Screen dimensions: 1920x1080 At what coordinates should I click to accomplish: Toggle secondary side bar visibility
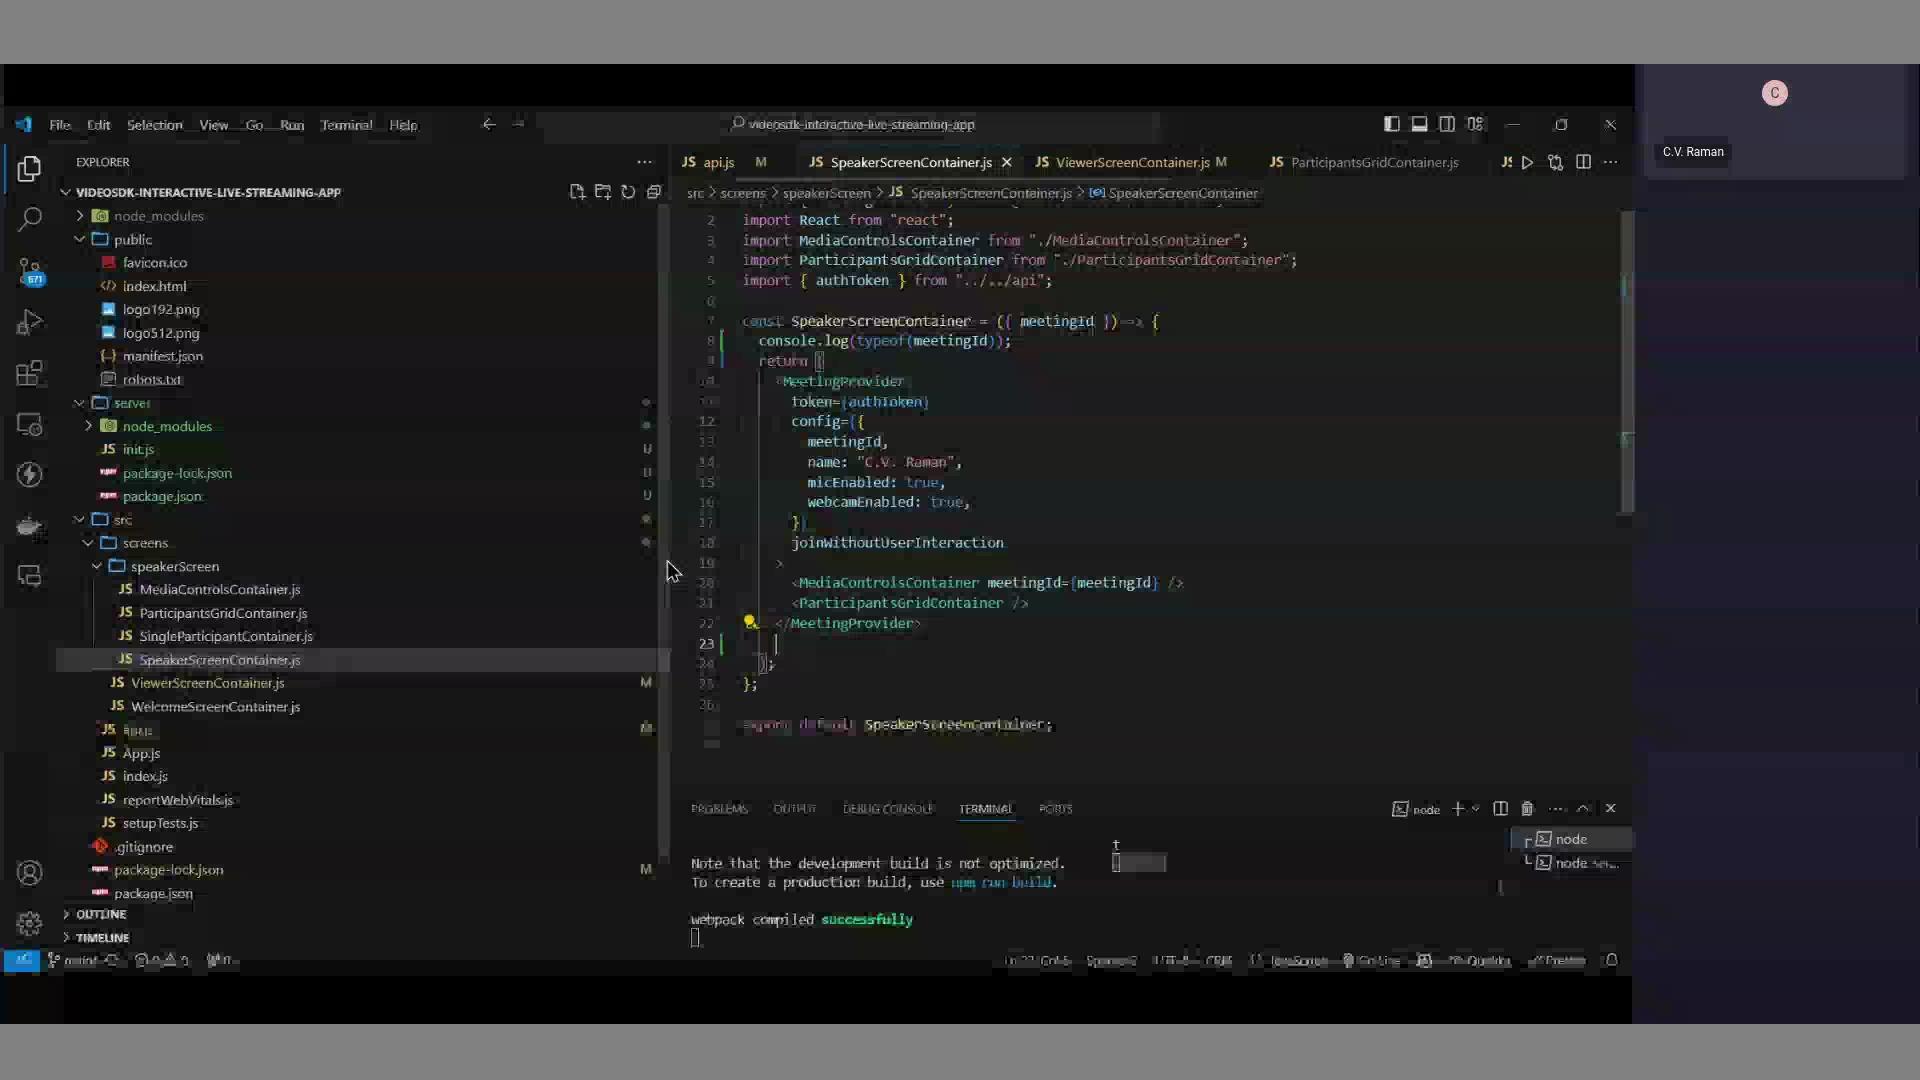(1447, 124)
